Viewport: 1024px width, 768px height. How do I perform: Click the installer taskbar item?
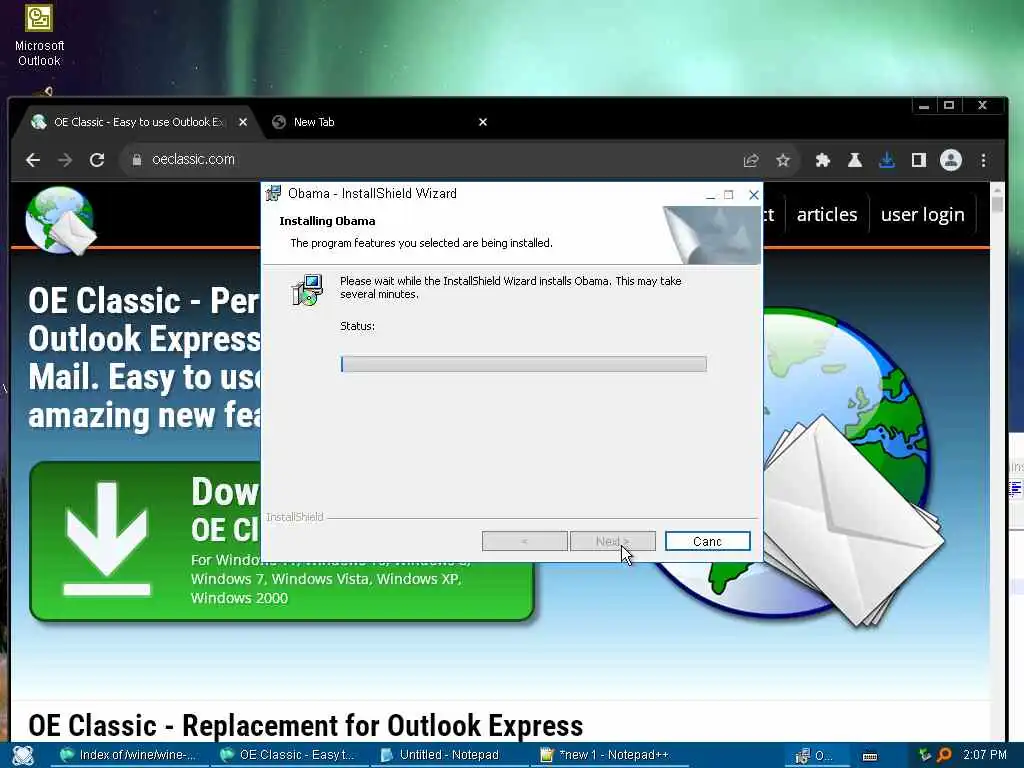pyautogui.click(x=814, y=756)
